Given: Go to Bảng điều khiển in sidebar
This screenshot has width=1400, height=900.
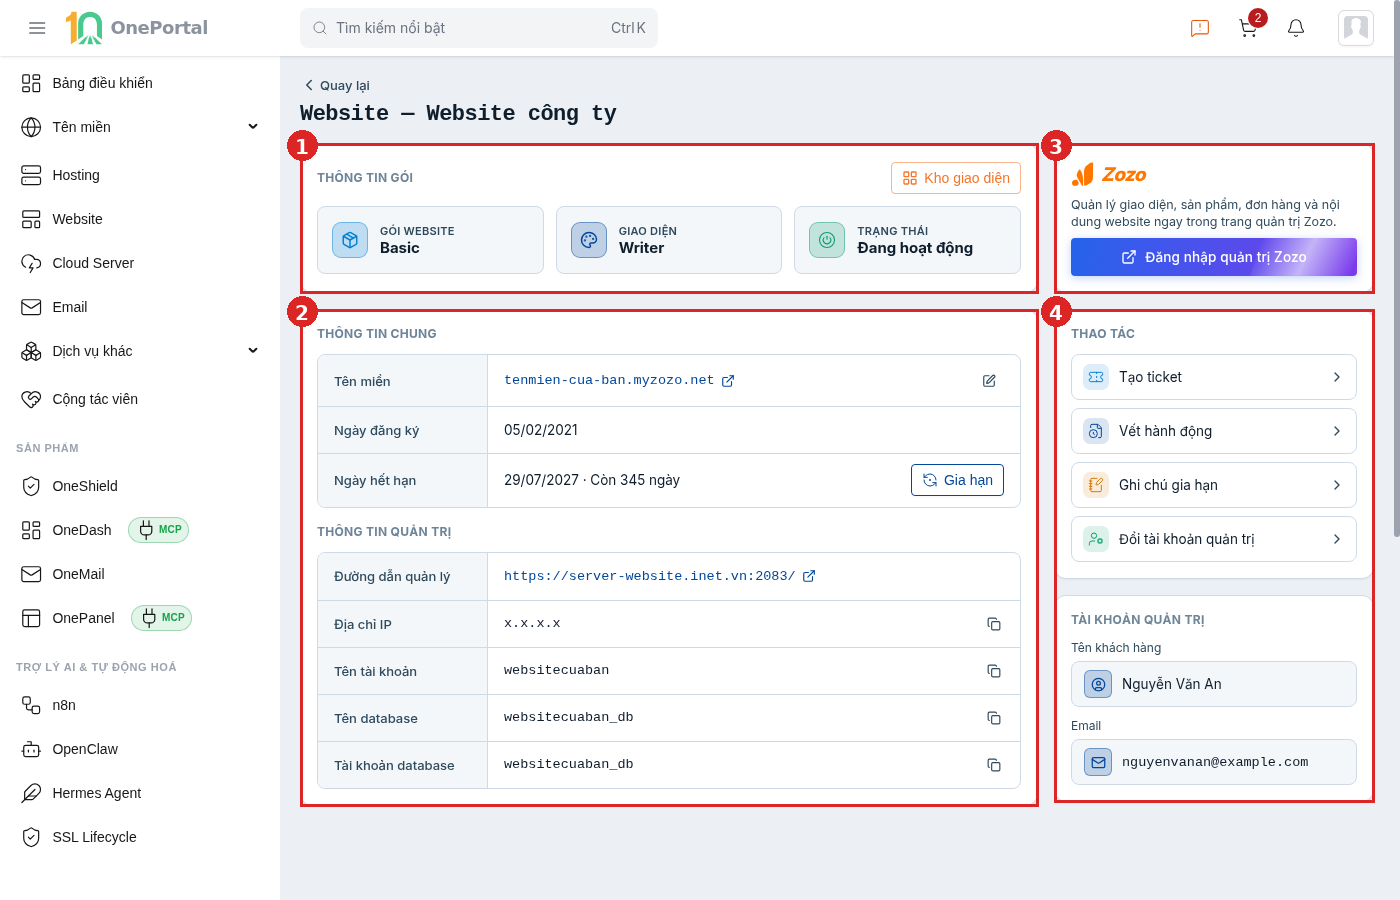Looking at the screenshot, I should [140, 83].
